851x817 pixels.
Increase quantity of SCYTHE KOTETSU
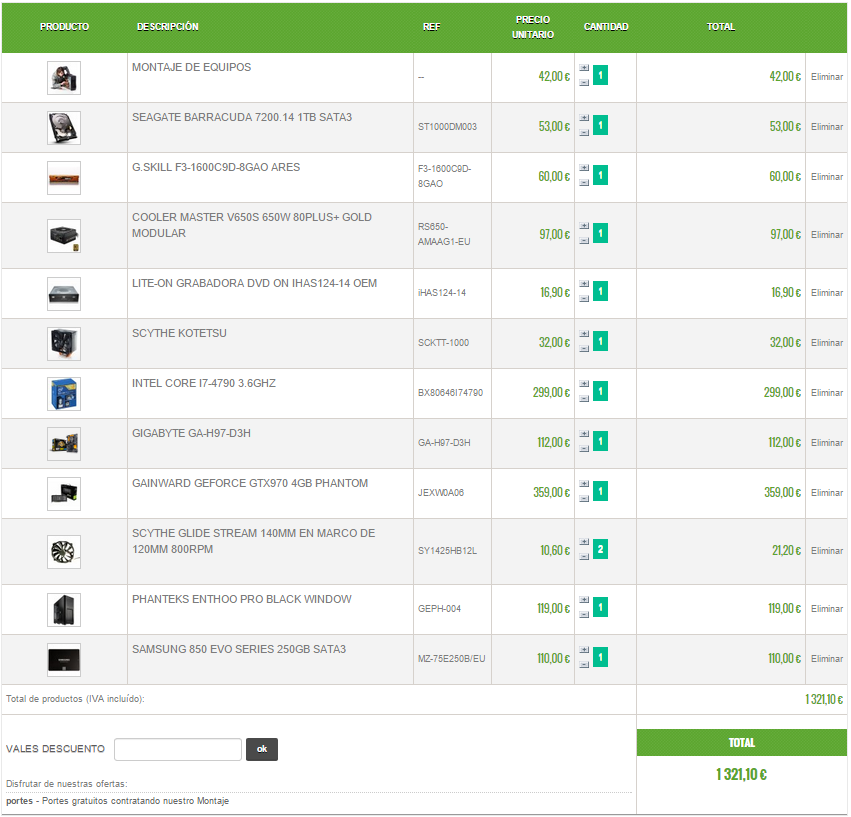click(x=584, y=334)
